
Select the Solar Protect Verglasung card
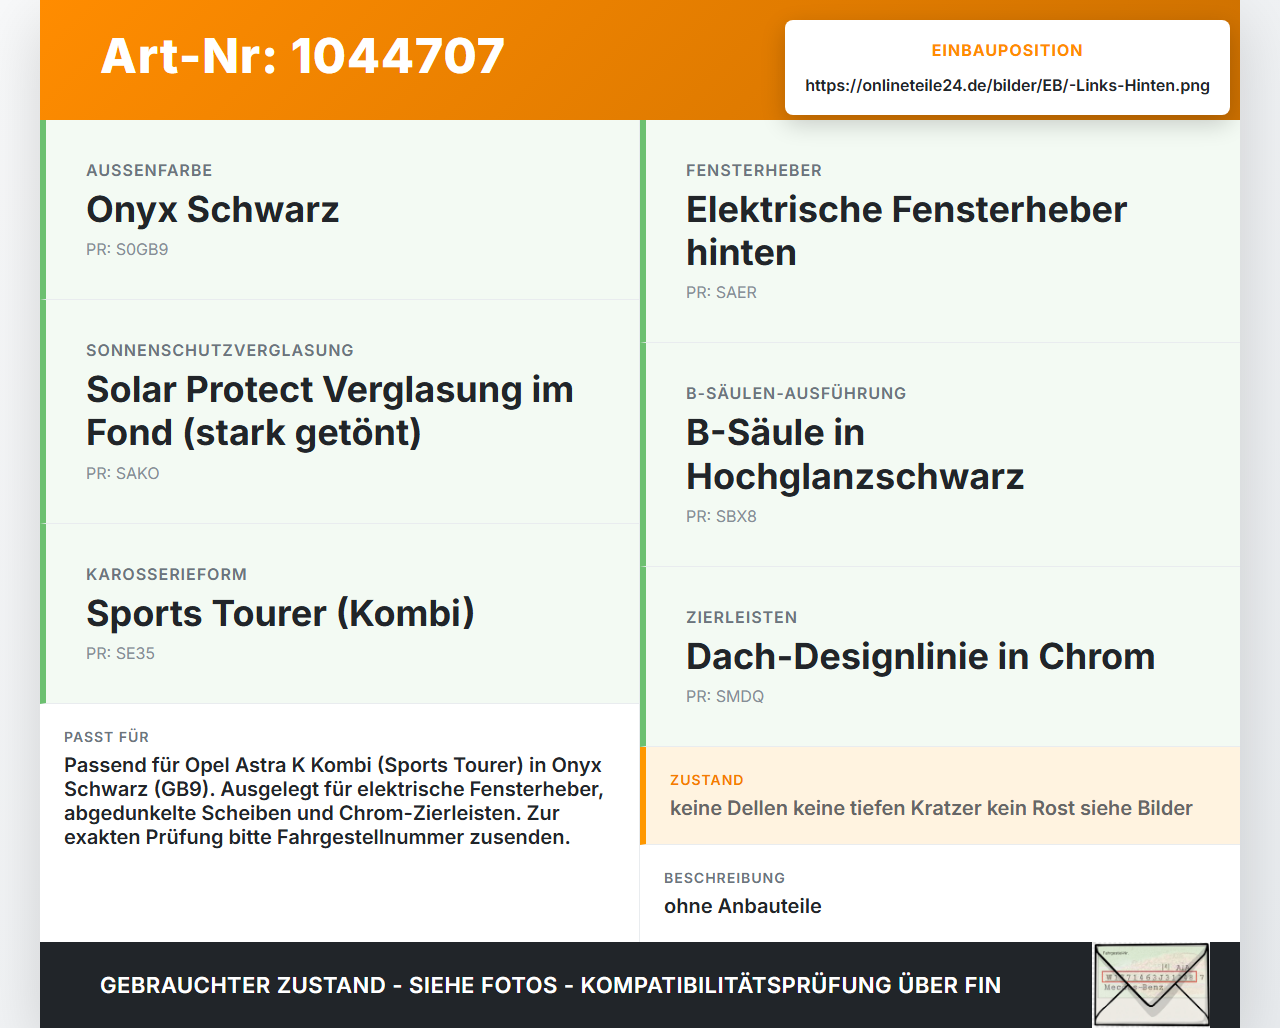click(x=340, y=412)
